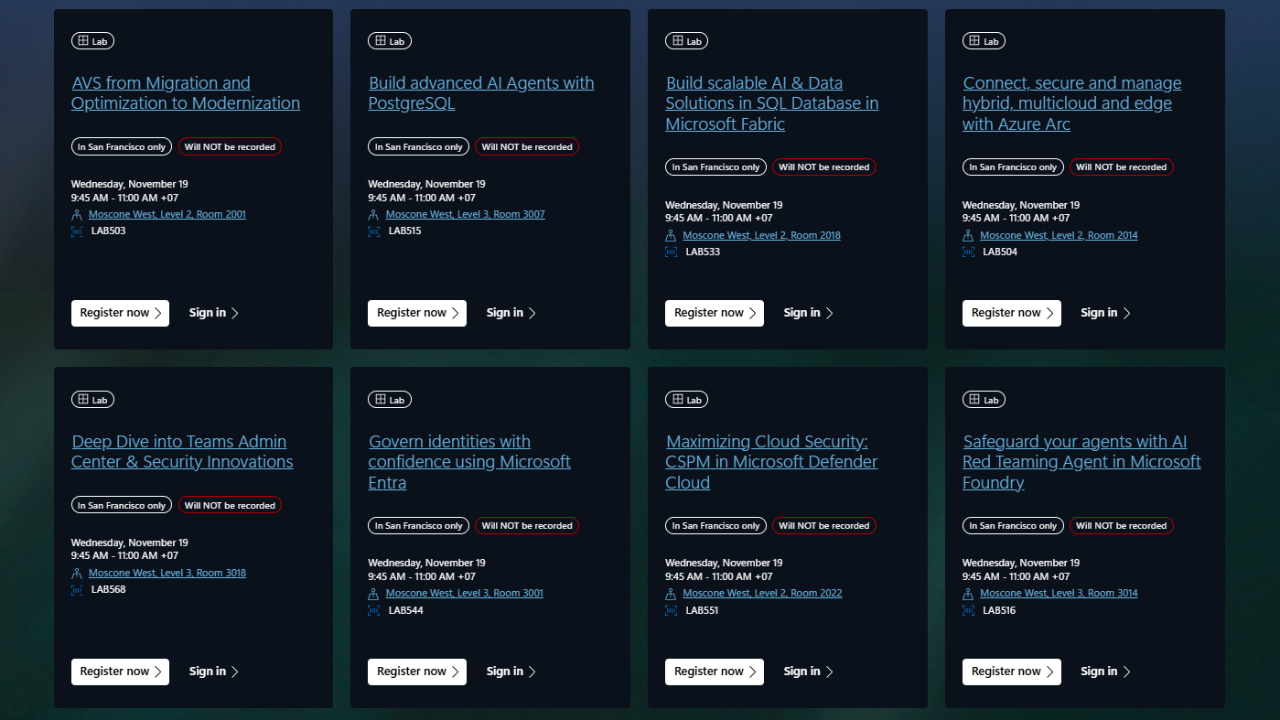
Task: Click the Lab badge on the Safeguard your agents card
Action: coord(983,400)
